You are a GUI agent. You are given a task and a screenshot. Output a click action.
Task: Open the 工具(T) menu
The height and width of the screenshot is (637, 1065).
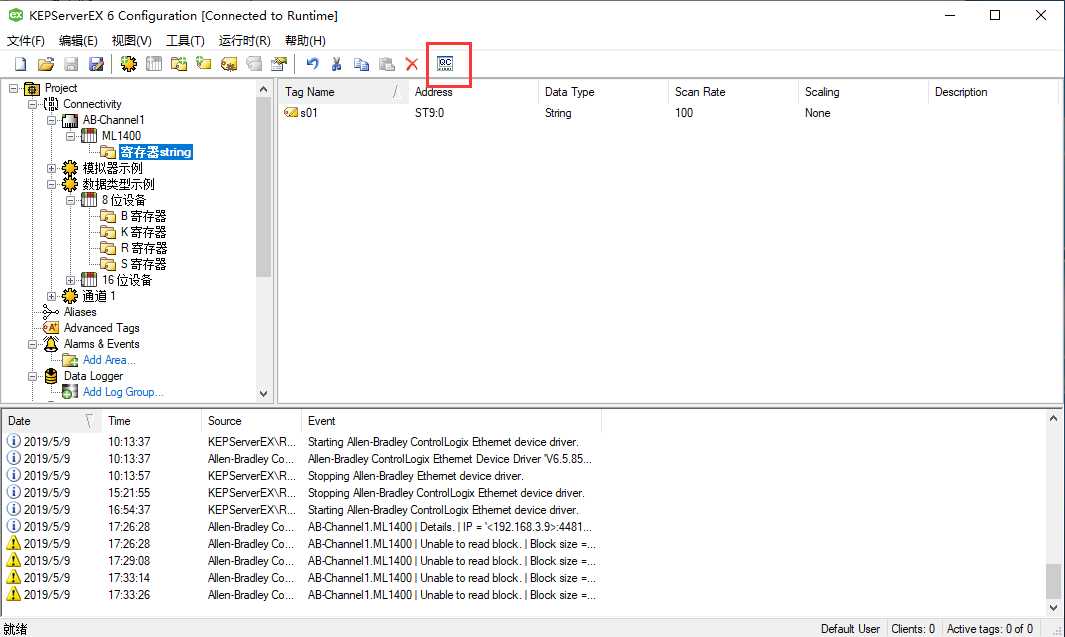185,41
